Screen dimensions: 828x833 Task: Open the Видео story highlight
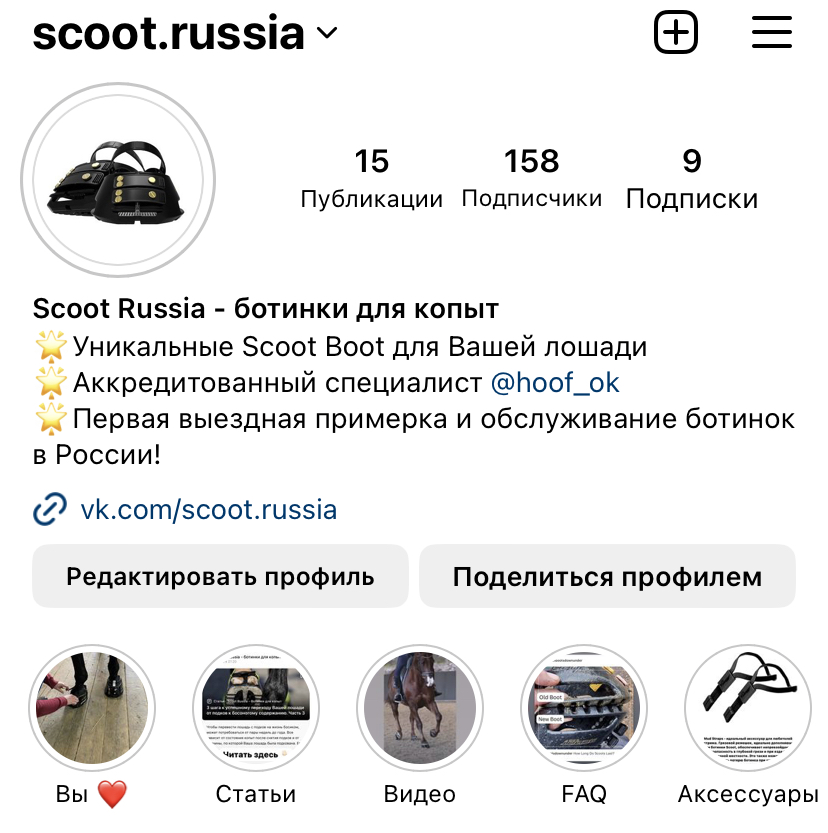click(420, 708)
